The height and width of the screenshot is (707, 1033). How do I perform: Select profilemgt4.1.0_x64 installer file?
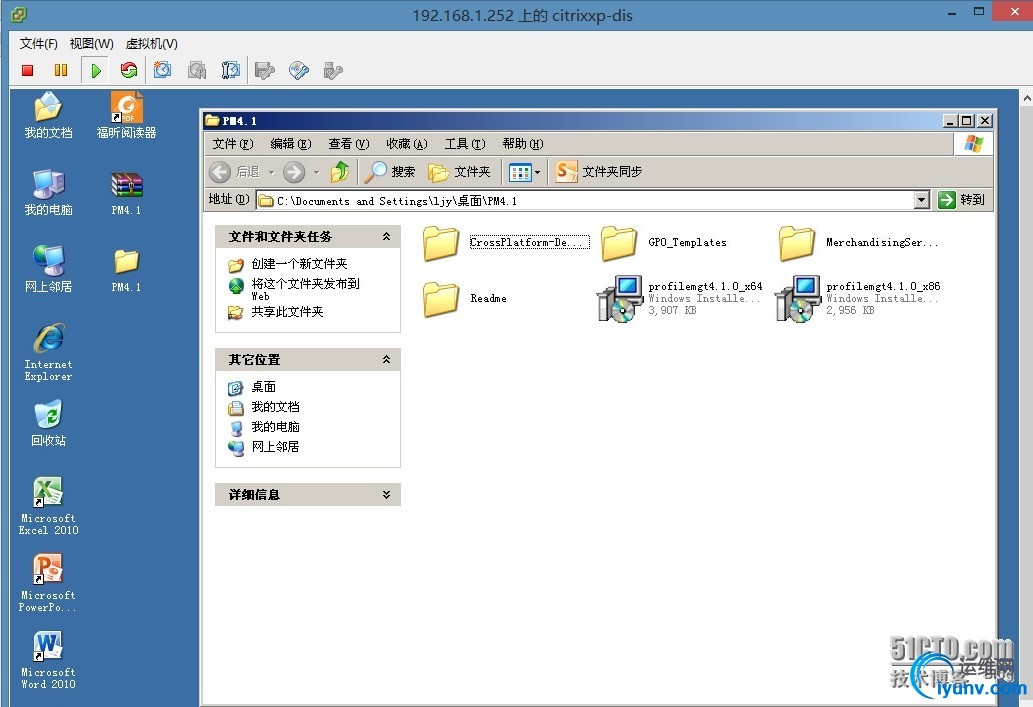(679, 298)
